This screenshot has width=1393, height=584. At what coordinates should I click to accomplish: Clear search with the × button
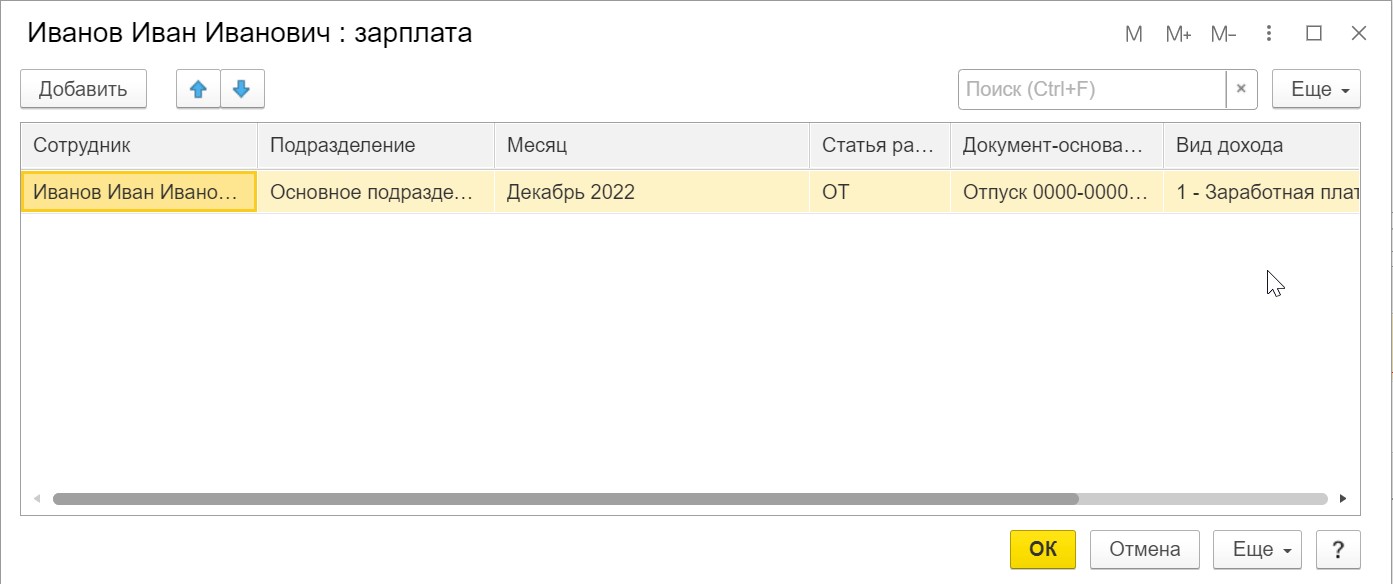pos(1241,89)
